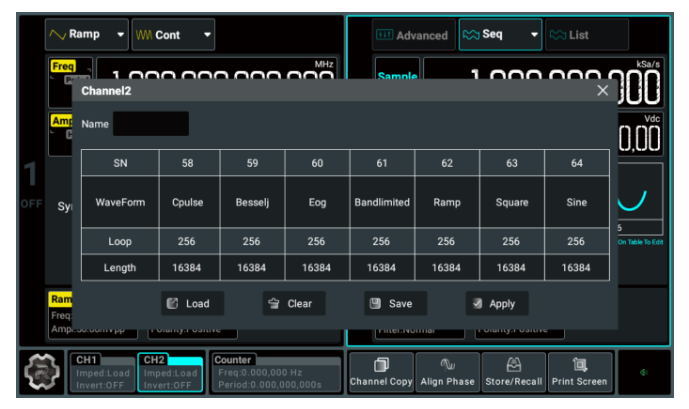Click the Align Phase icon button
The height and width of the screenshot is (409, 689).
point(447,372)
